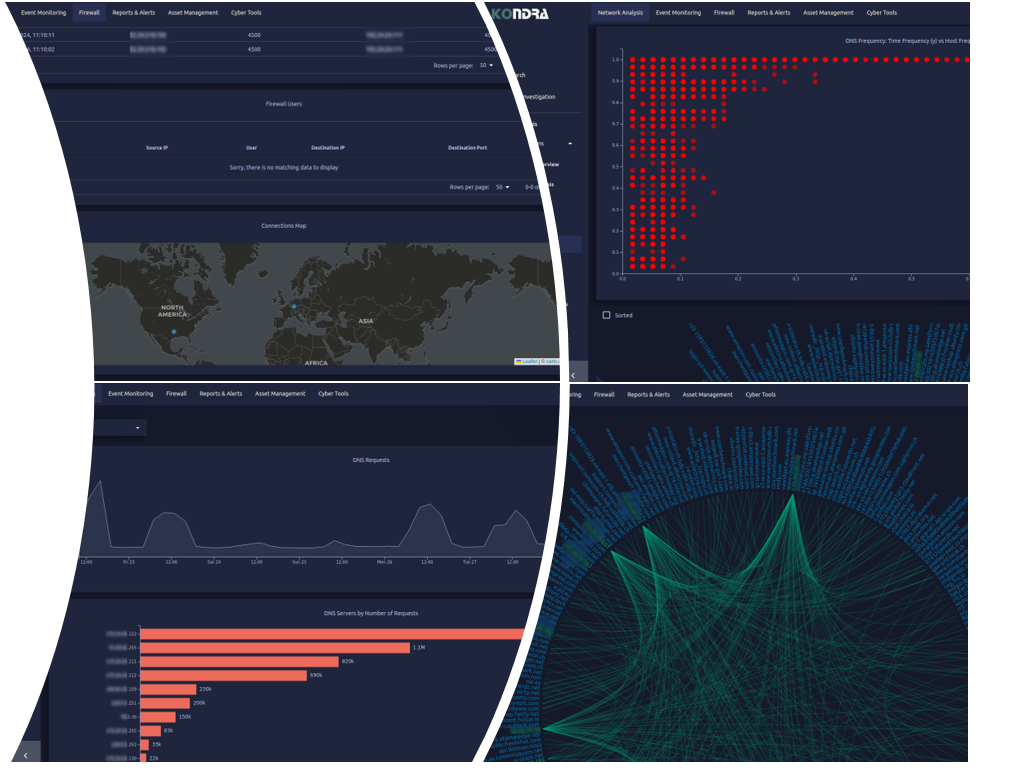Click the User column header
1023x771 pixels.
point(251,148)
